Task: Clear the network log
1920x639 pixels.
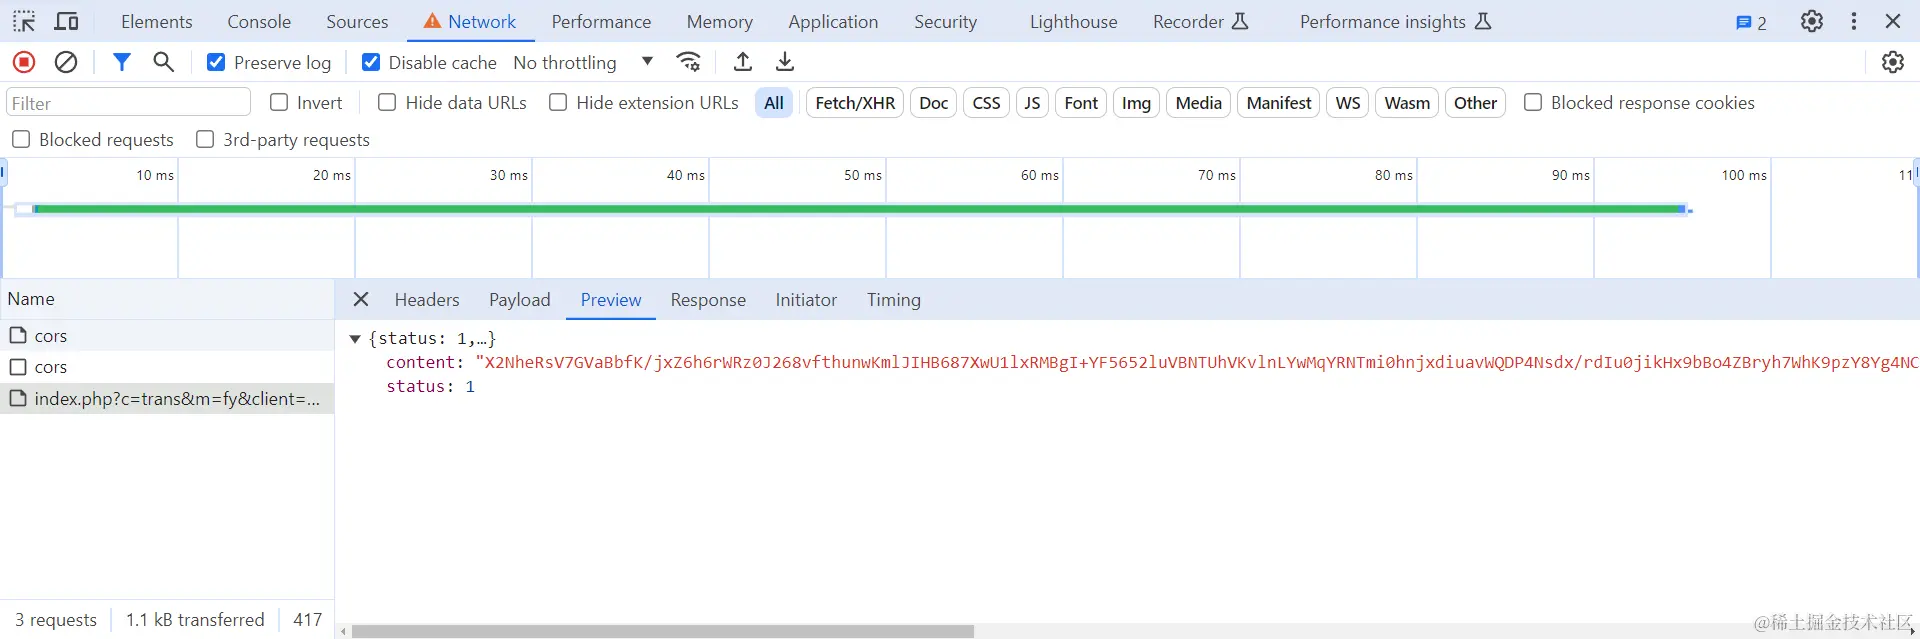Action: pyautogui.click(x=66, y=62)
